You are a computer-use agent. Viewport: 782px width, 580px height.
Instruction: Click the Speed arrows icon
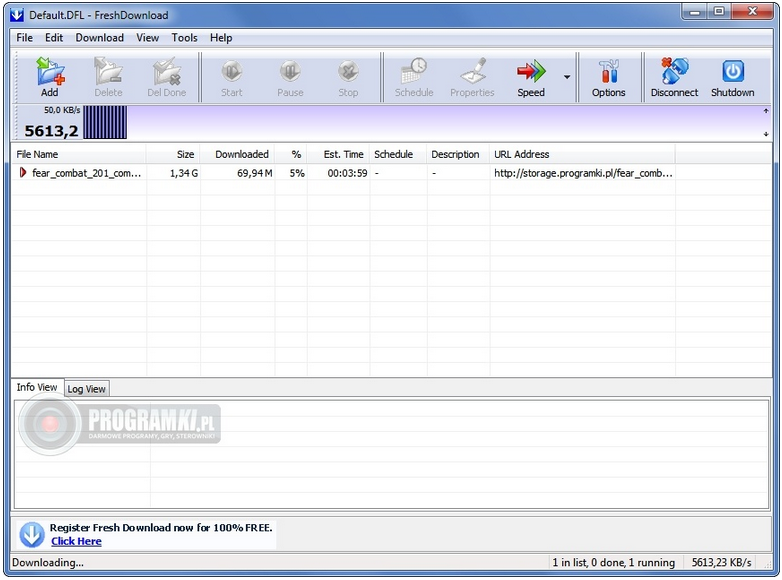click(531, 71)
